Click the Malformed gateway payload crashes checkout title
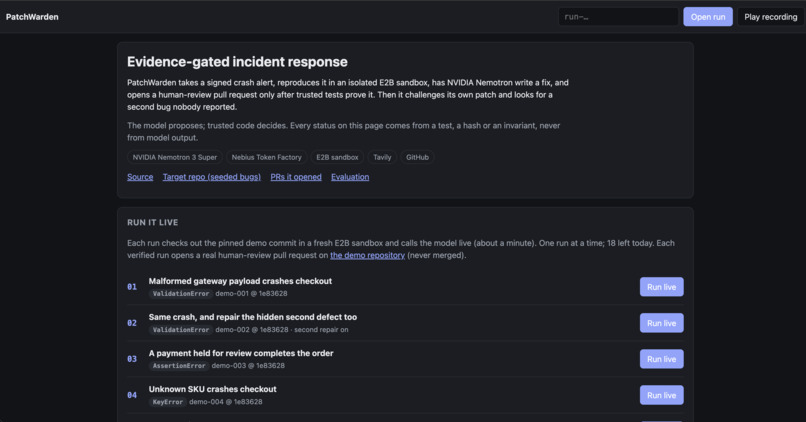 pyautogui.click(x=240, y=281)
